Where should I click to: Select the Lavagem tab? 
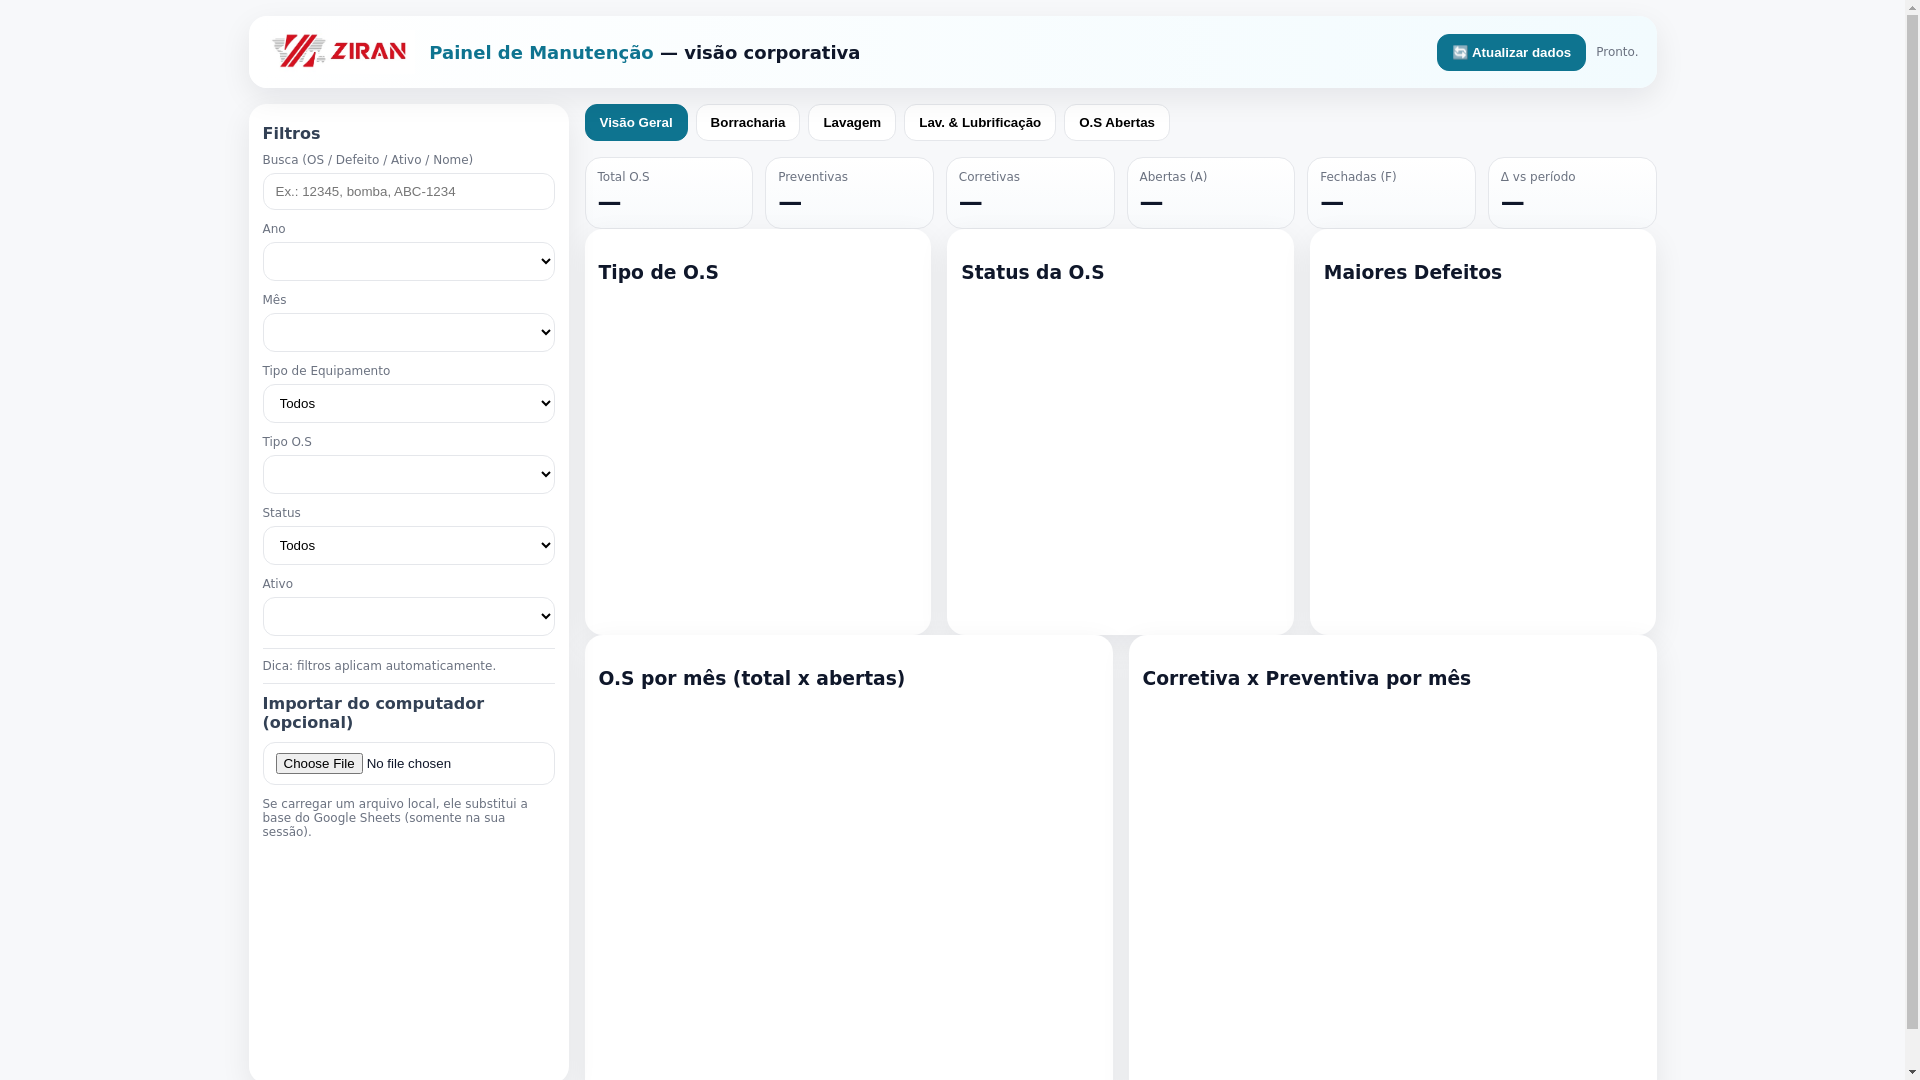tap(851, 122)
